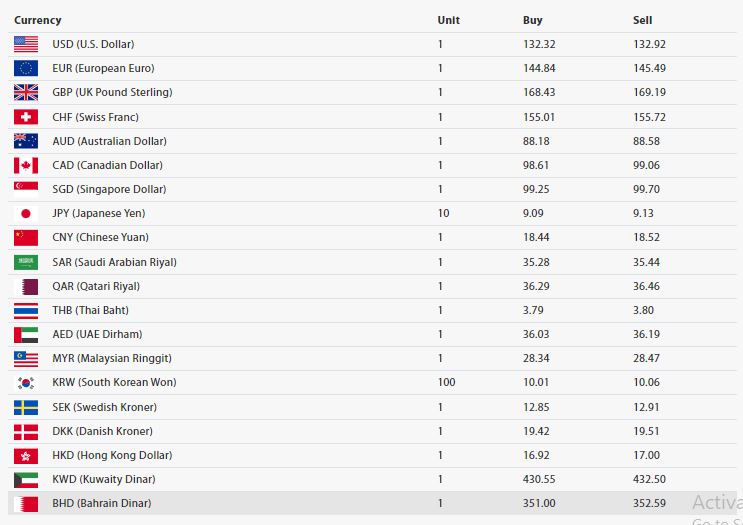The height and width of the screenshot is (525, 743).
Task: Click the UK flag icon
Action: (x=26, y=92)
